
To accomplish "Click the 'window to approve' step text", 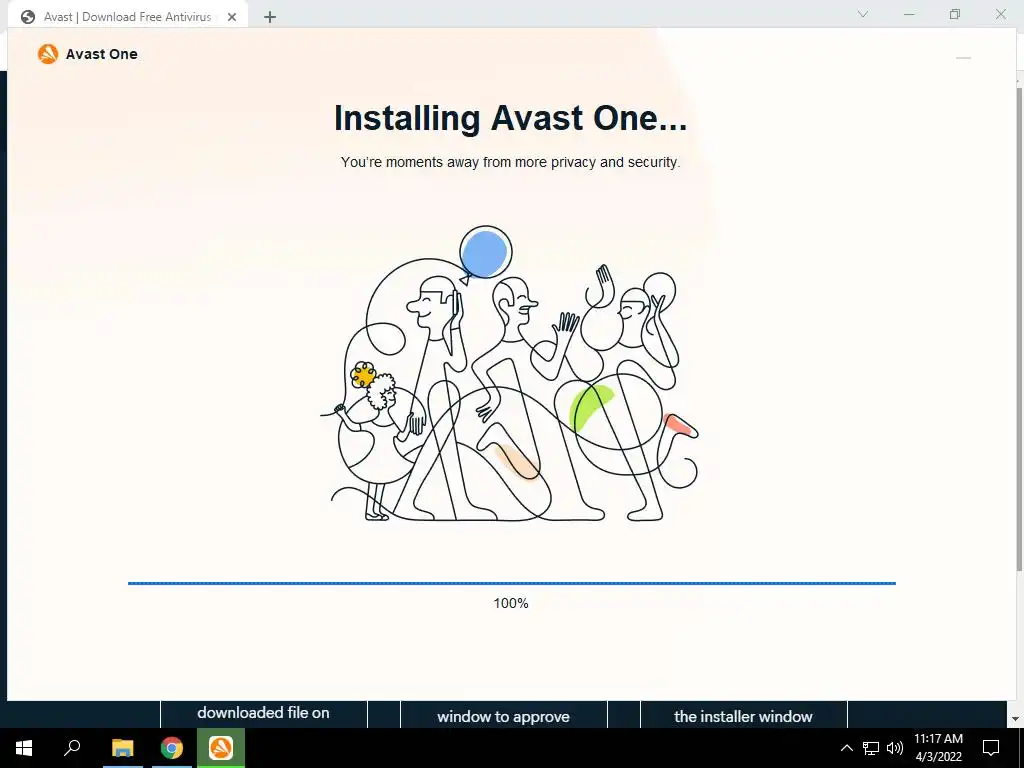I will [504, 716].
